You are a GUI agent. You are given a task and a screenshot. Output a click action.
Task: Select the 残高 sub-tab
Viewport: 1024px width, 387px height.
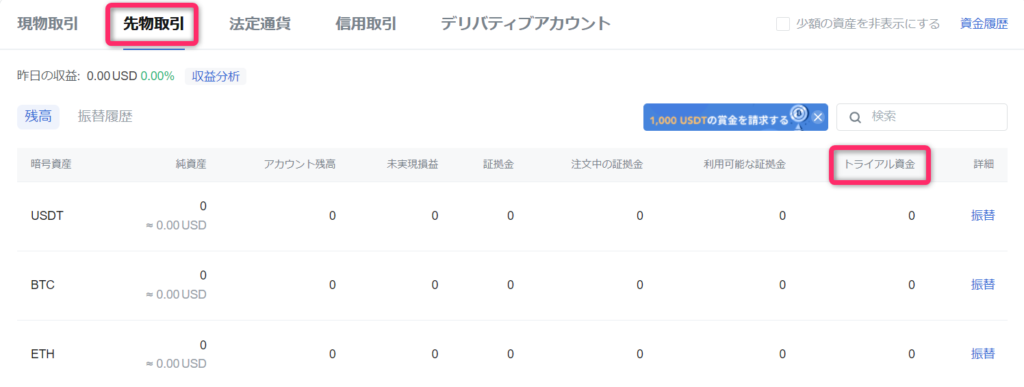pos(38,117)
